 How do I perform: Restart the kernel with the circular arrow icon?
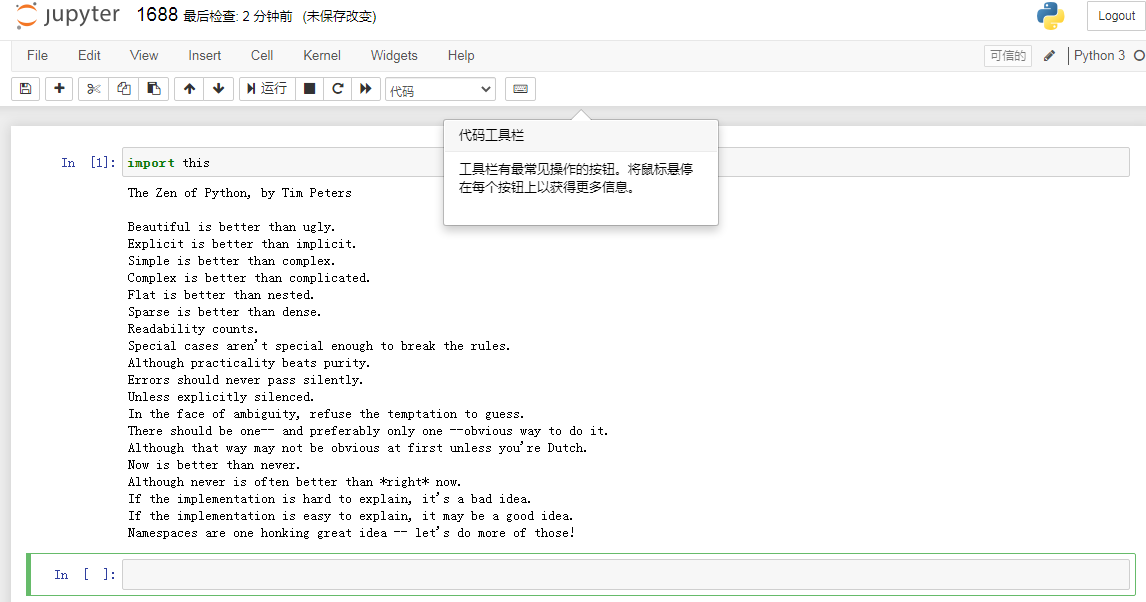click(338, 88)
